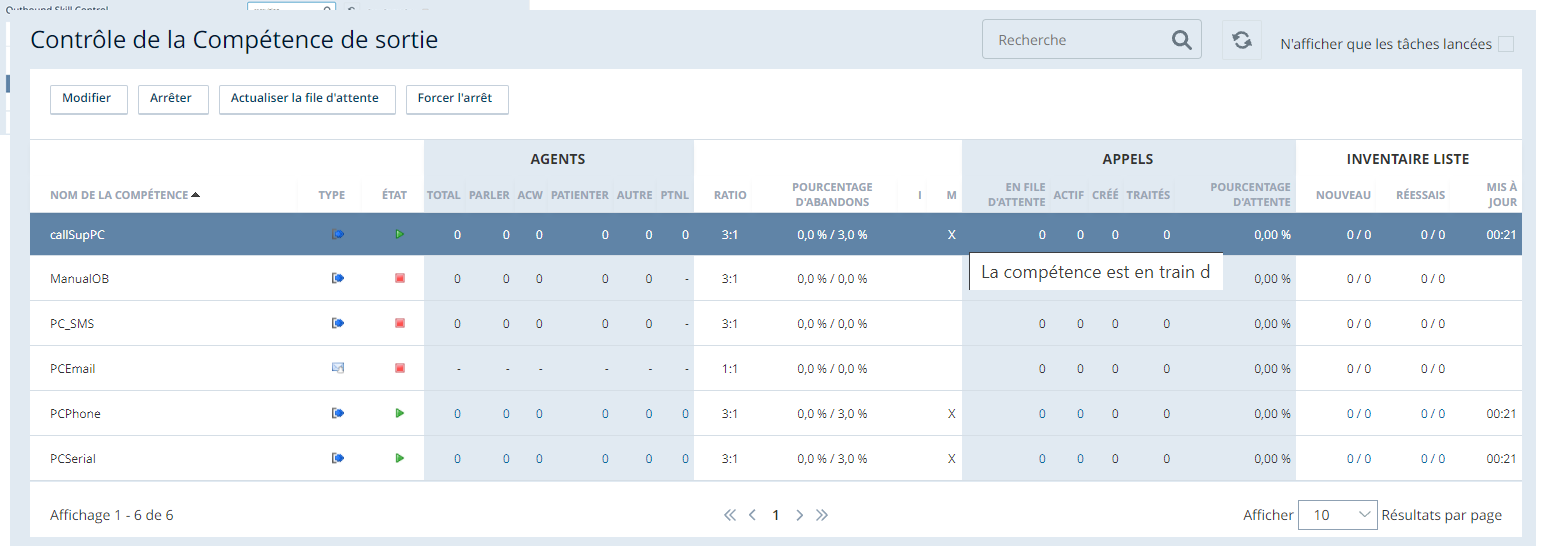Click the PCPhone M column X mark
1548x558 pixels.
tap(951, 413)
